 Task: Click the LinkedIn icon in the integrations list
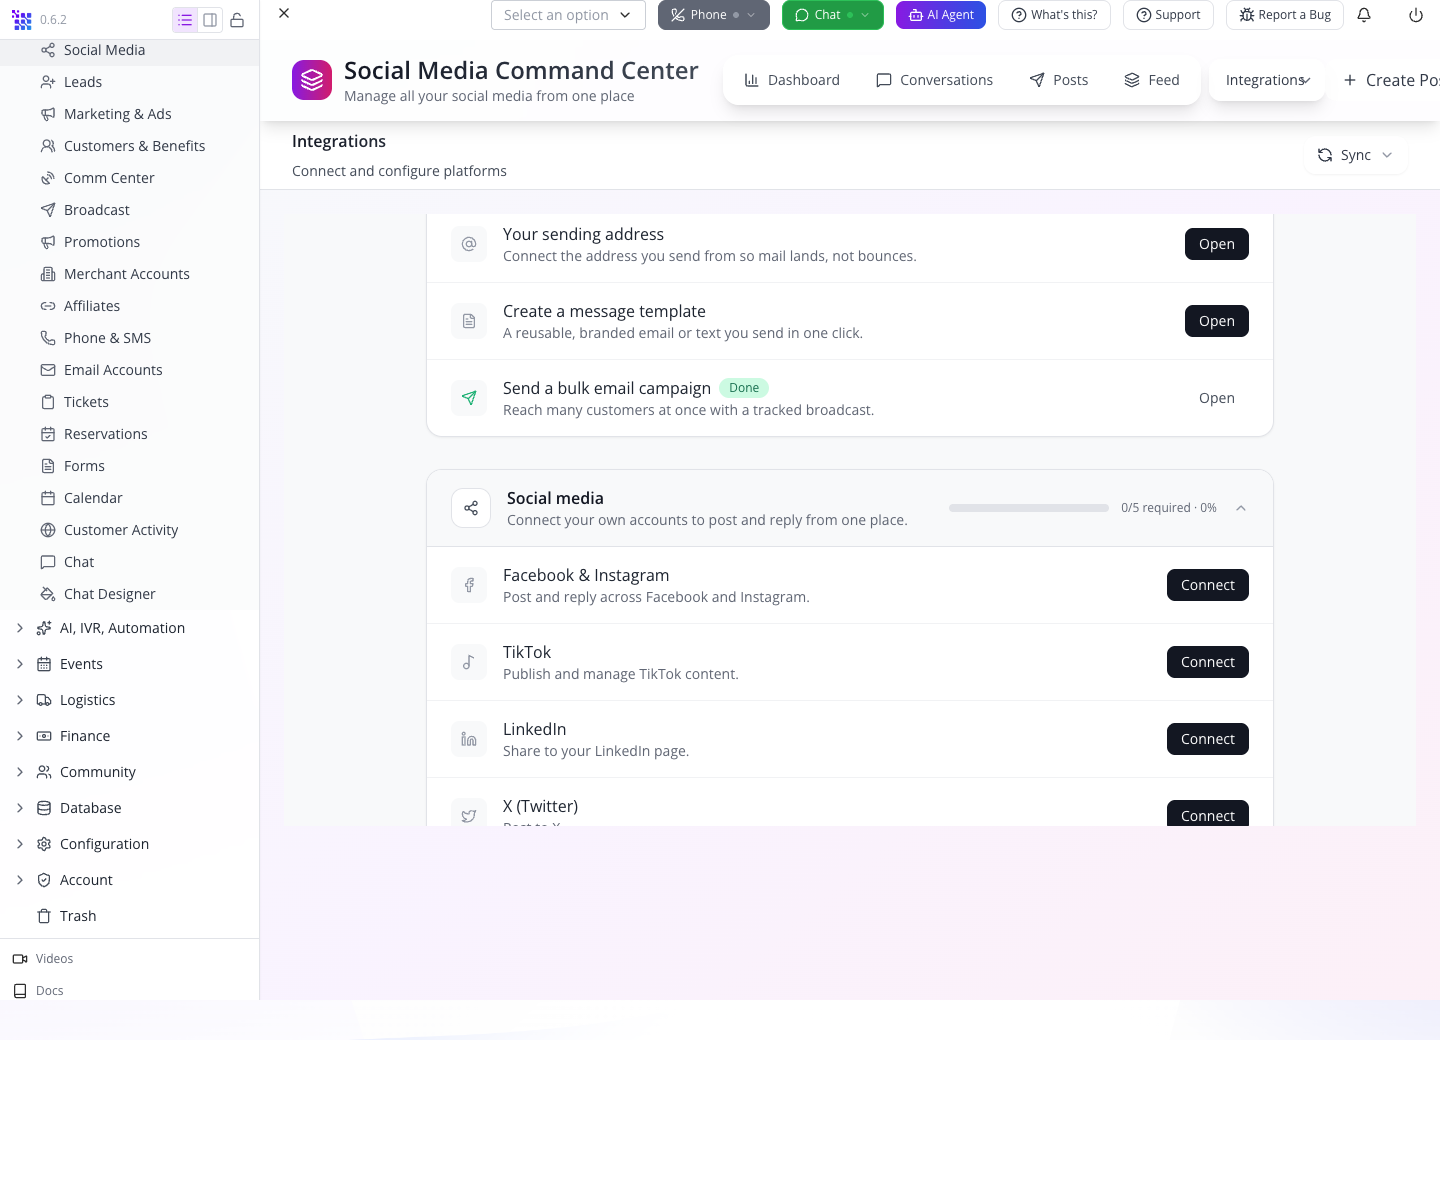pyautogui.click(x=469, y=739)
